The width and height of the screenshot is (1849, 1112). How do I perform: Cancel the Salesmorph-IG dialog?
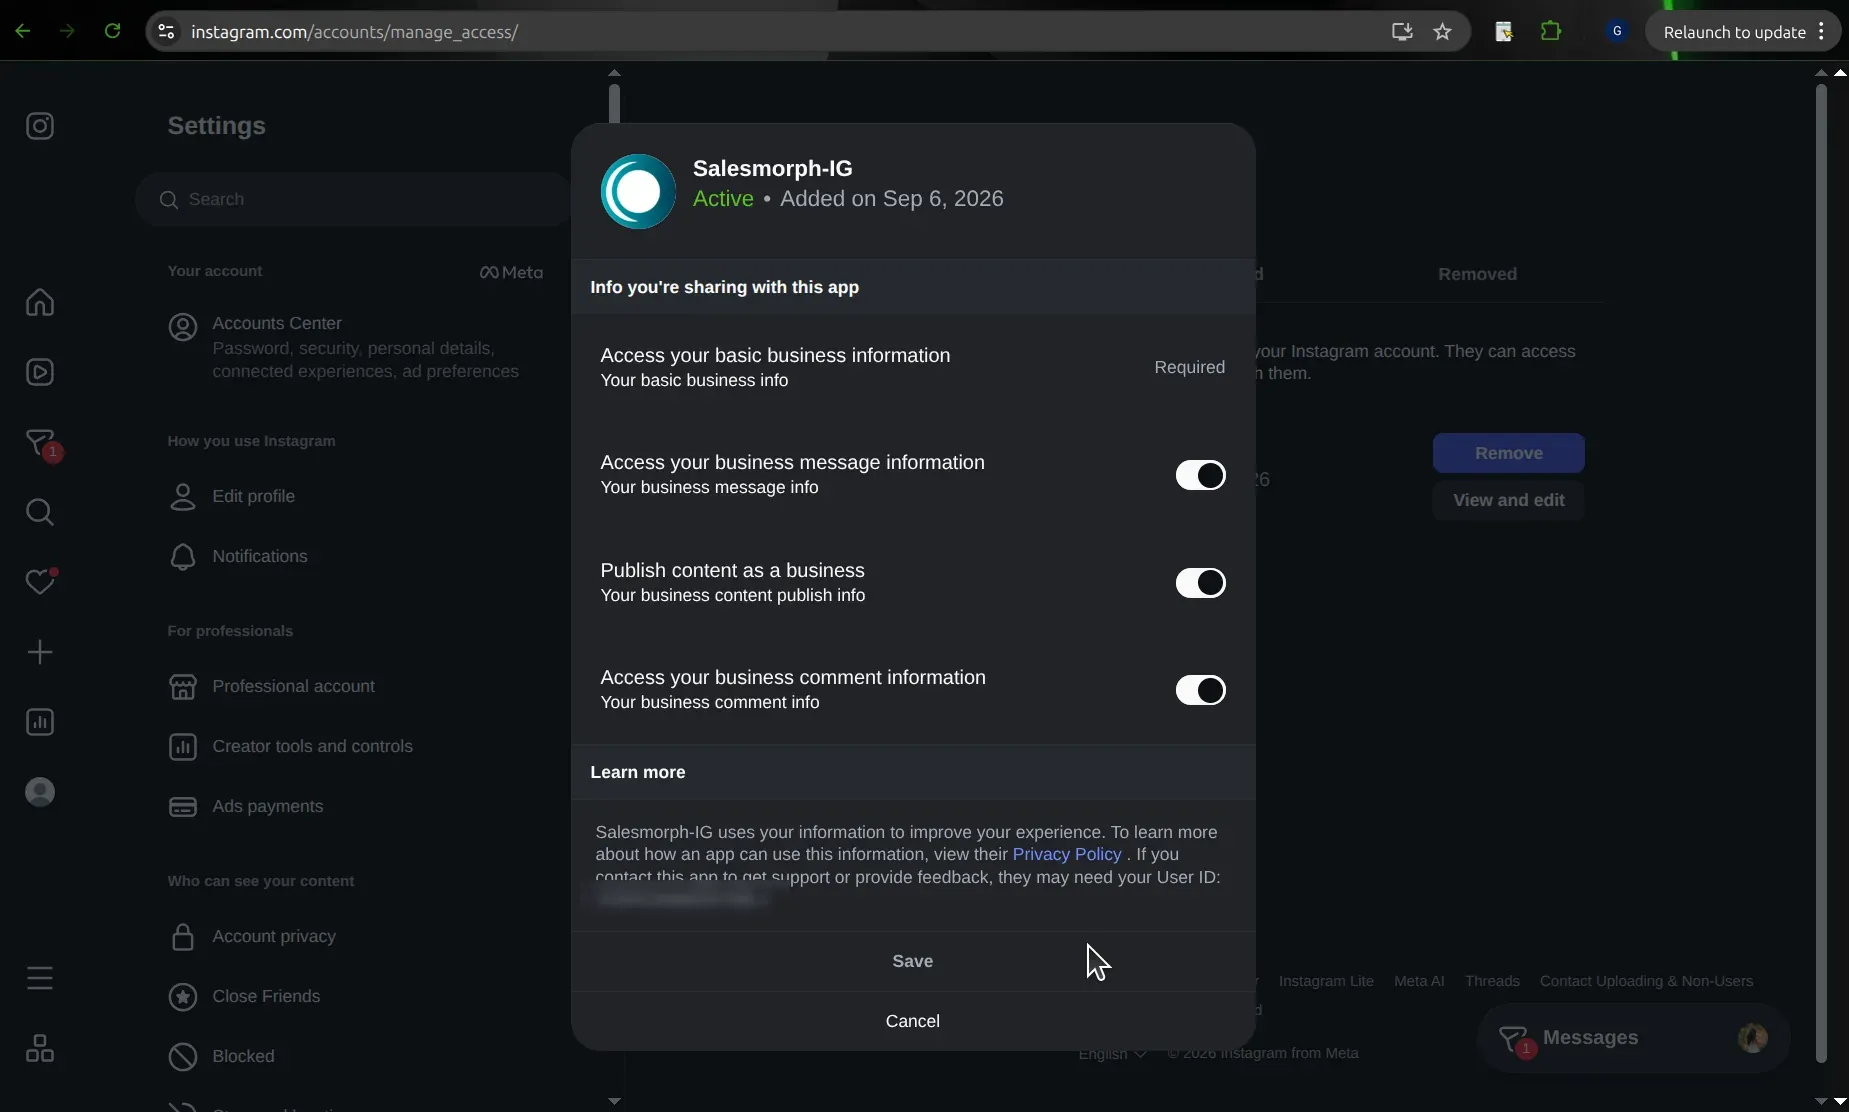tap(912, 1021)
